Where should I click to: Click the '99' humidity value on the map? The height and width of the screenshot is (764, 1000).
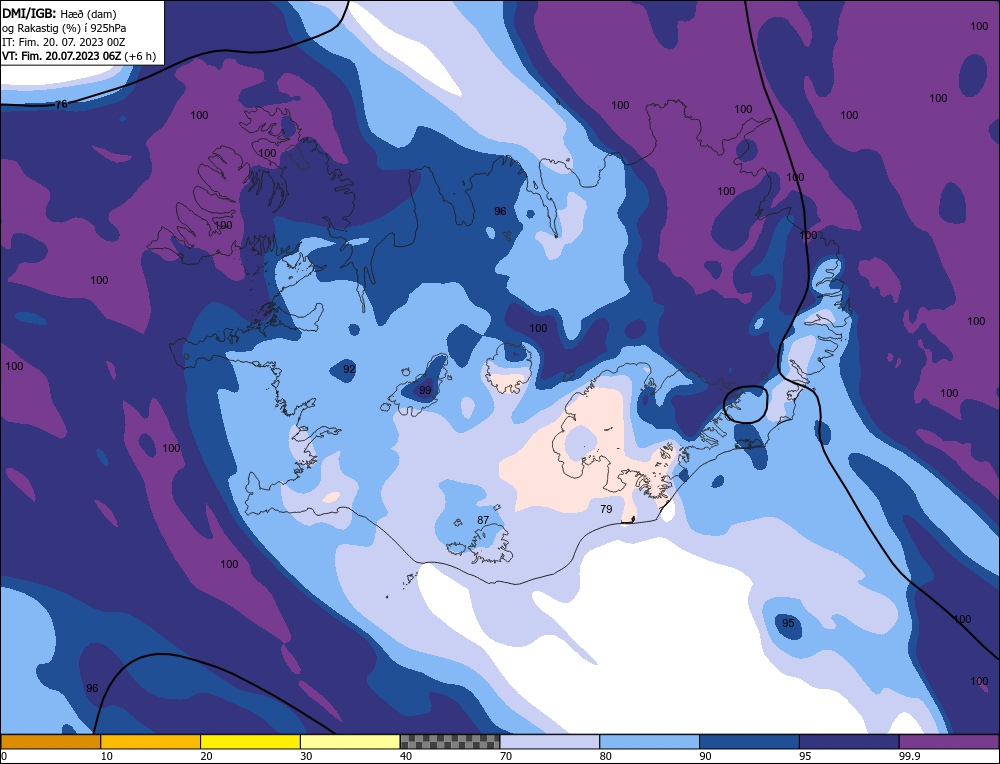tap(425, 390)
